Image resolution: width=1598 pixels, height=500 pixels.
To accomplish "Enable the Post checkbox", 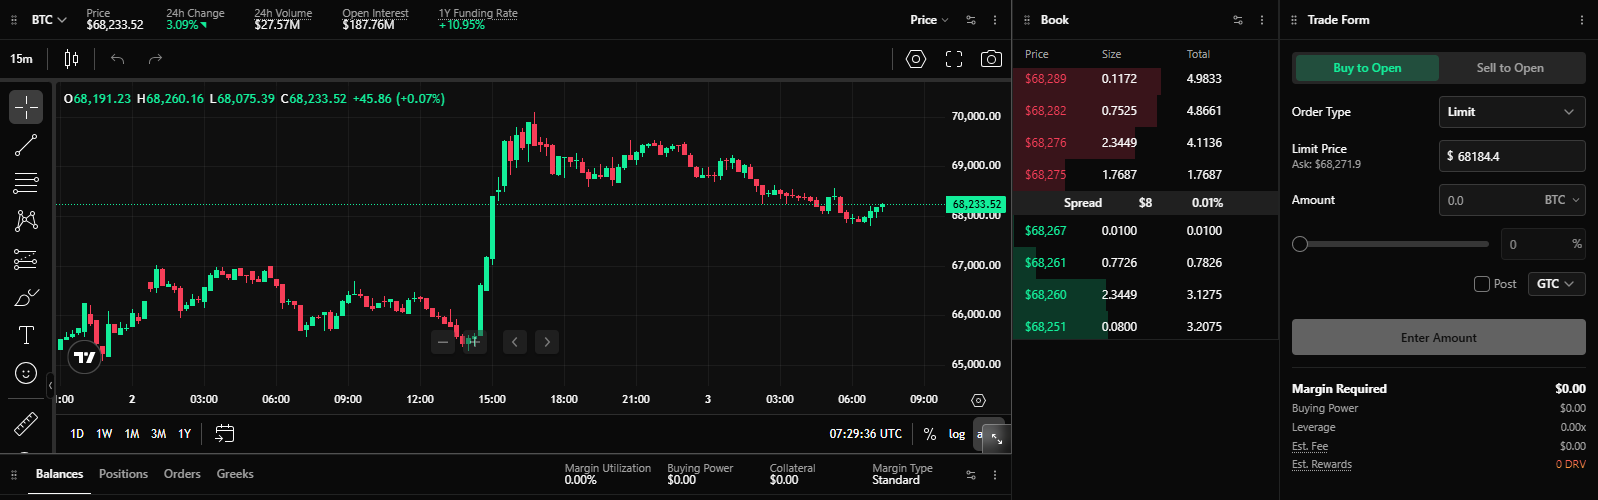I will (1482, 284).
